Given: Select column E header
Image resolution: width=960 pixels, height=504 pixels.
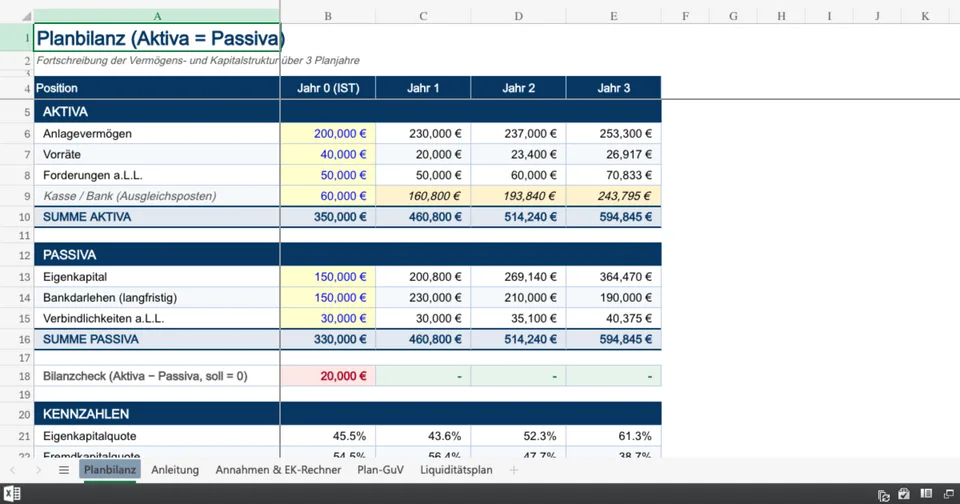Looking at the screenshot, I should pos(613,17).
